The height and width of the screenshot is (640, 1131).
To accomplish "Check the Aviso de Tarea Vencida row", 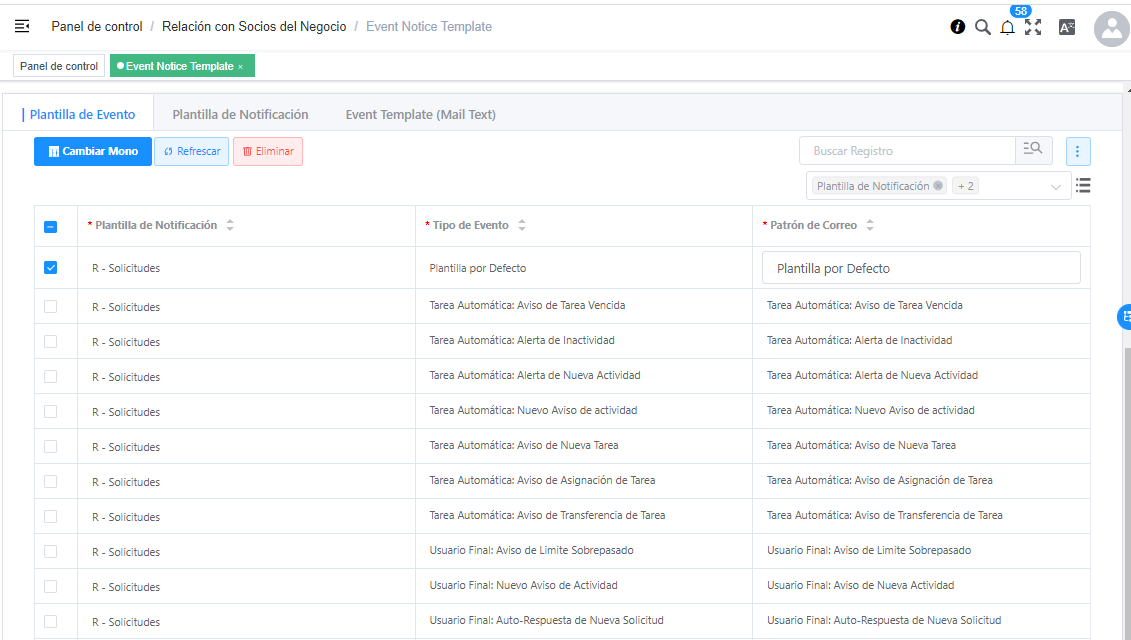I will tap(51, 306).
